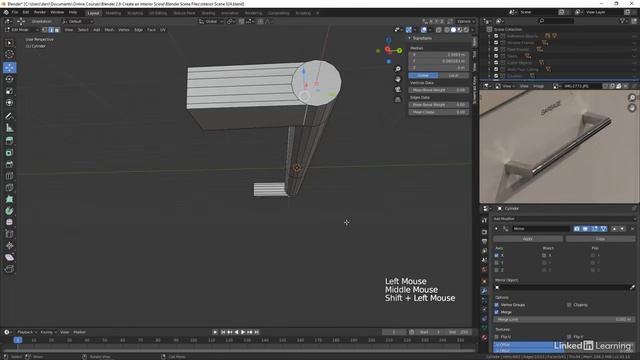Select the Bevel tool
This screenshot has height=360, width=640.
pyautogui.click(x=9, y=164)
